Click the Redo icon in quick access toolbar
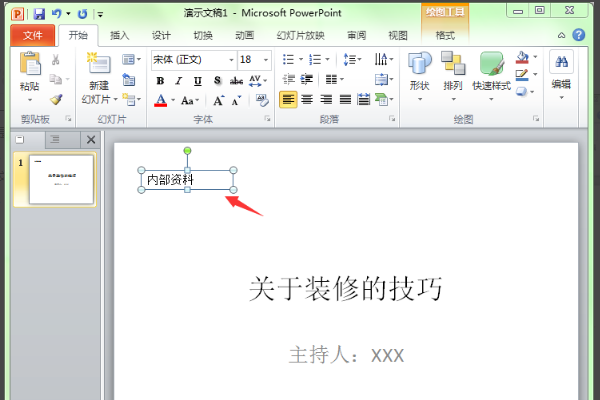 82,14
